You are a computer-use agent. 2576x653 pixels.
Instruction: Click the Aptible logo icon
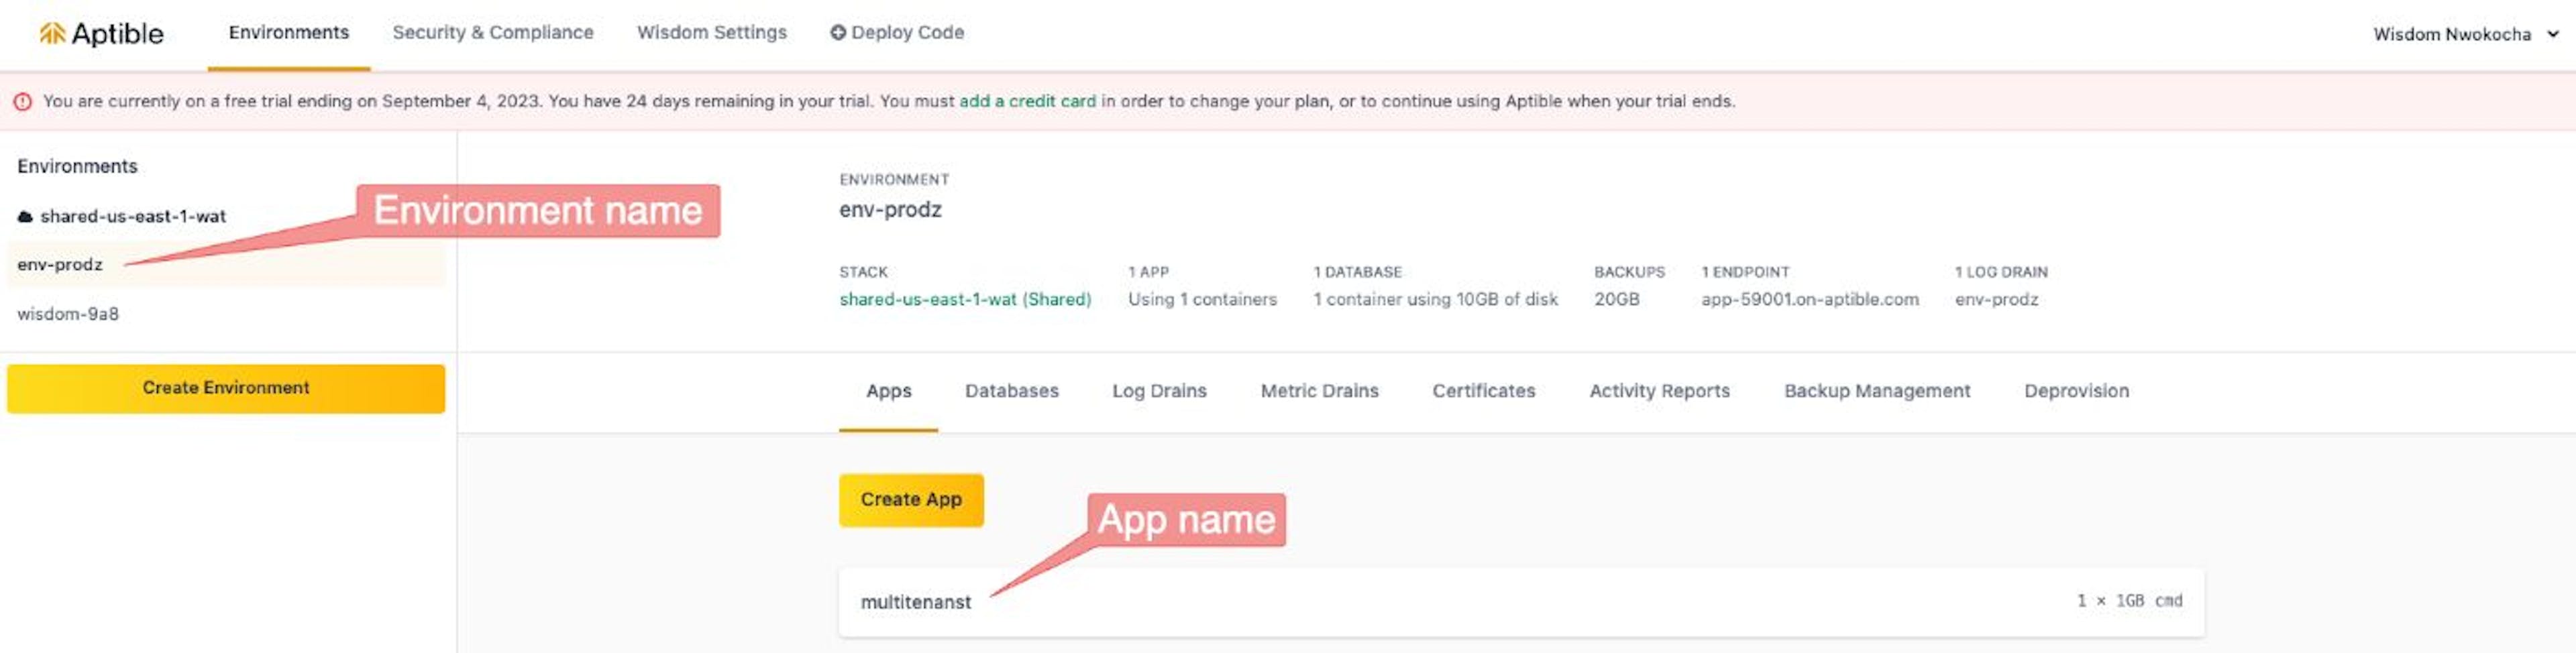click(x=52, y=34)
